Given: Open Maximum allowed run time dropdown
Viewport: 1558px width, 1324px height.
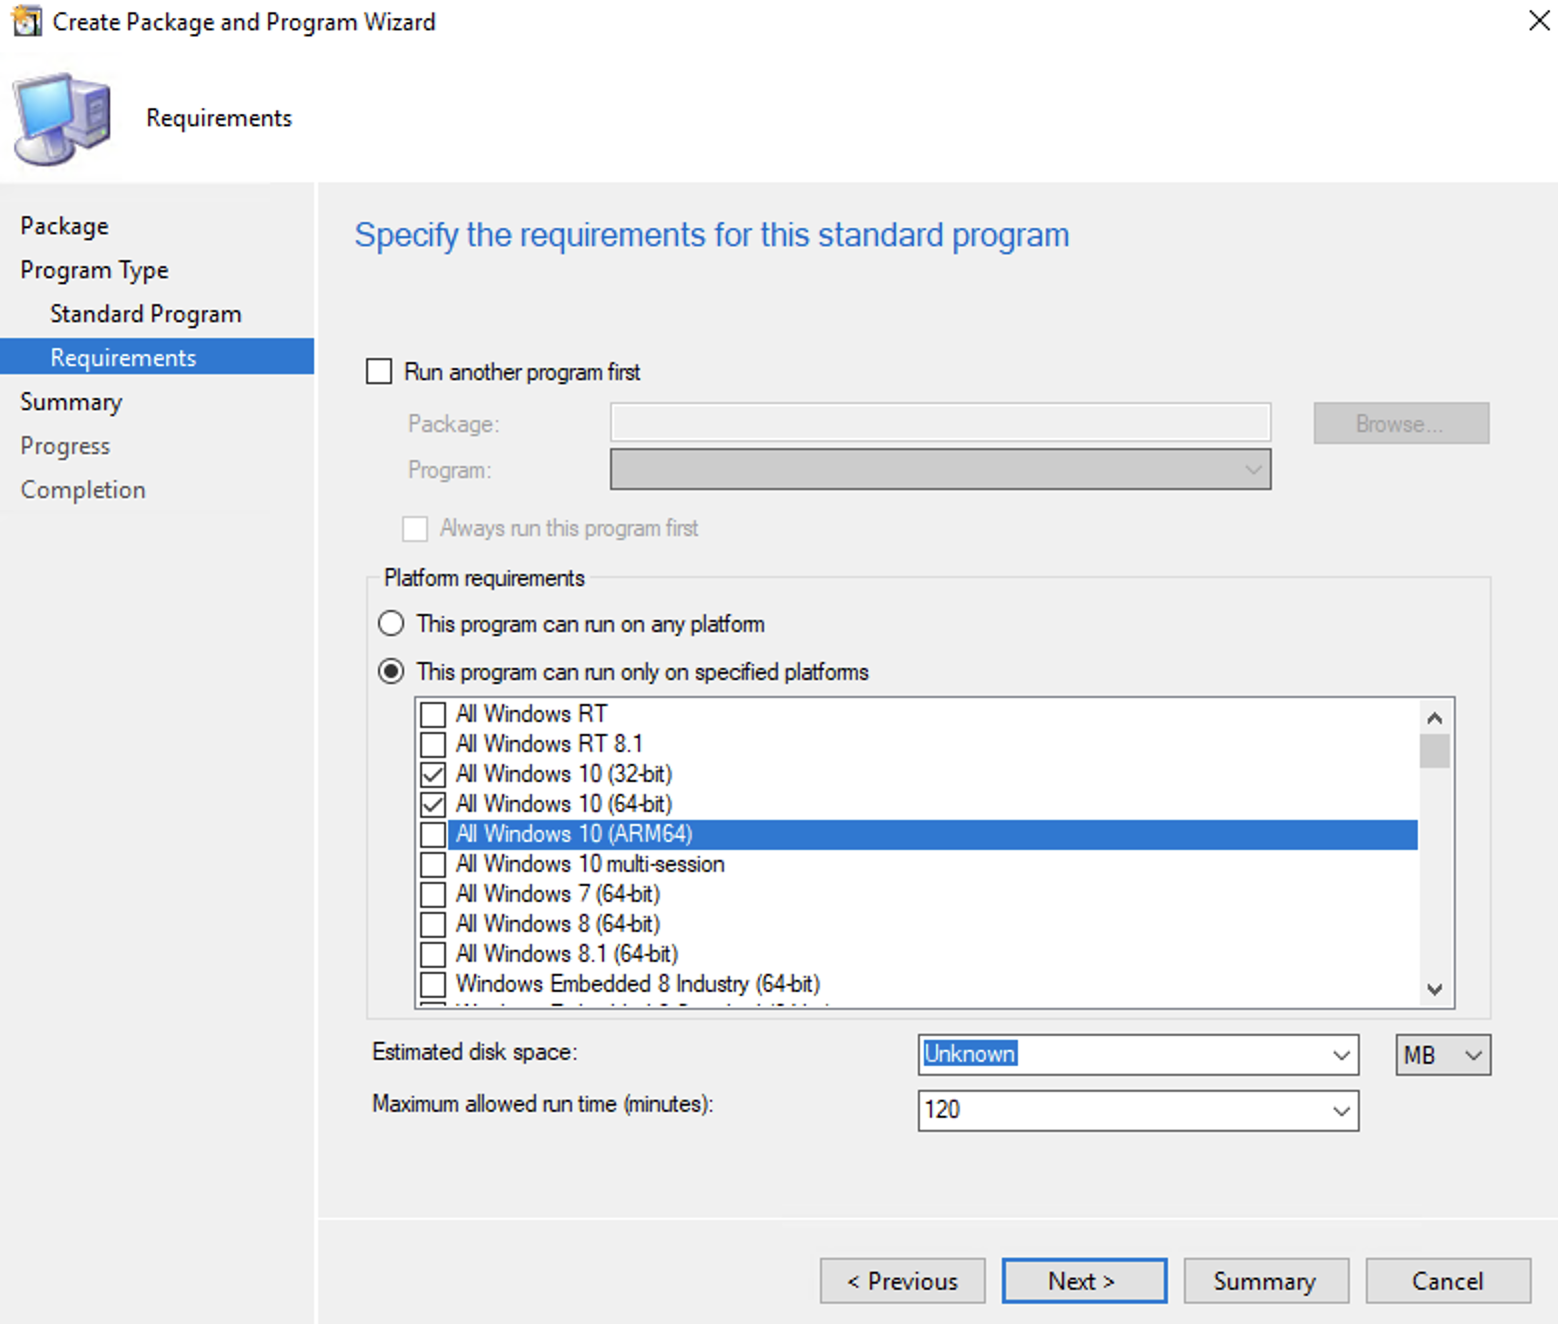Looking at the screenshot, I should coord(1341,1111).
